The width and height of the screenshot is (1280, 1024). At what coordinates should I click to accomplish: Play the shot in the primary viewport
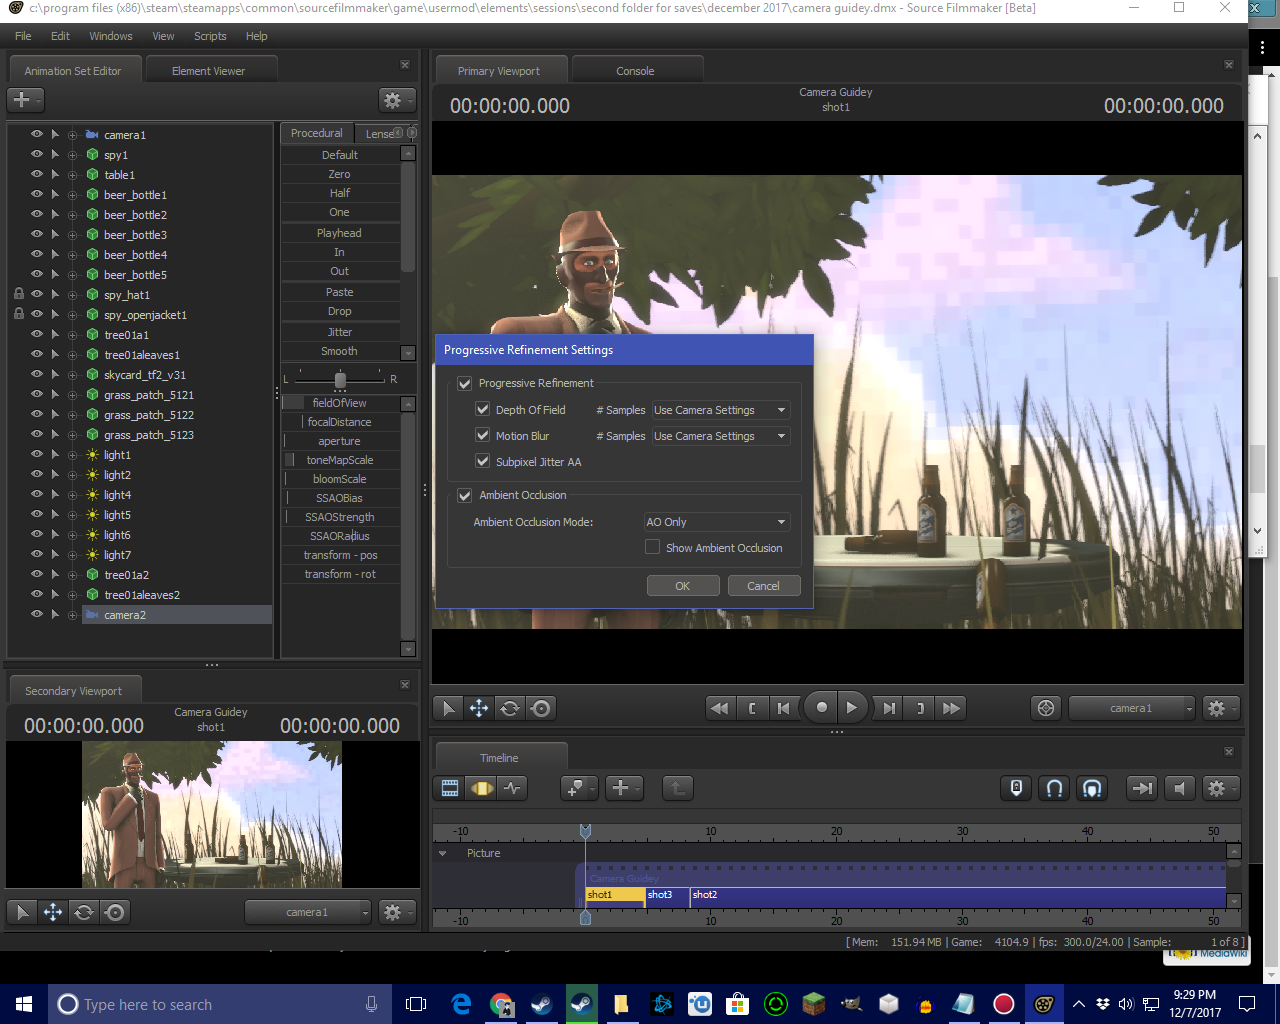[x=852, y=708]
